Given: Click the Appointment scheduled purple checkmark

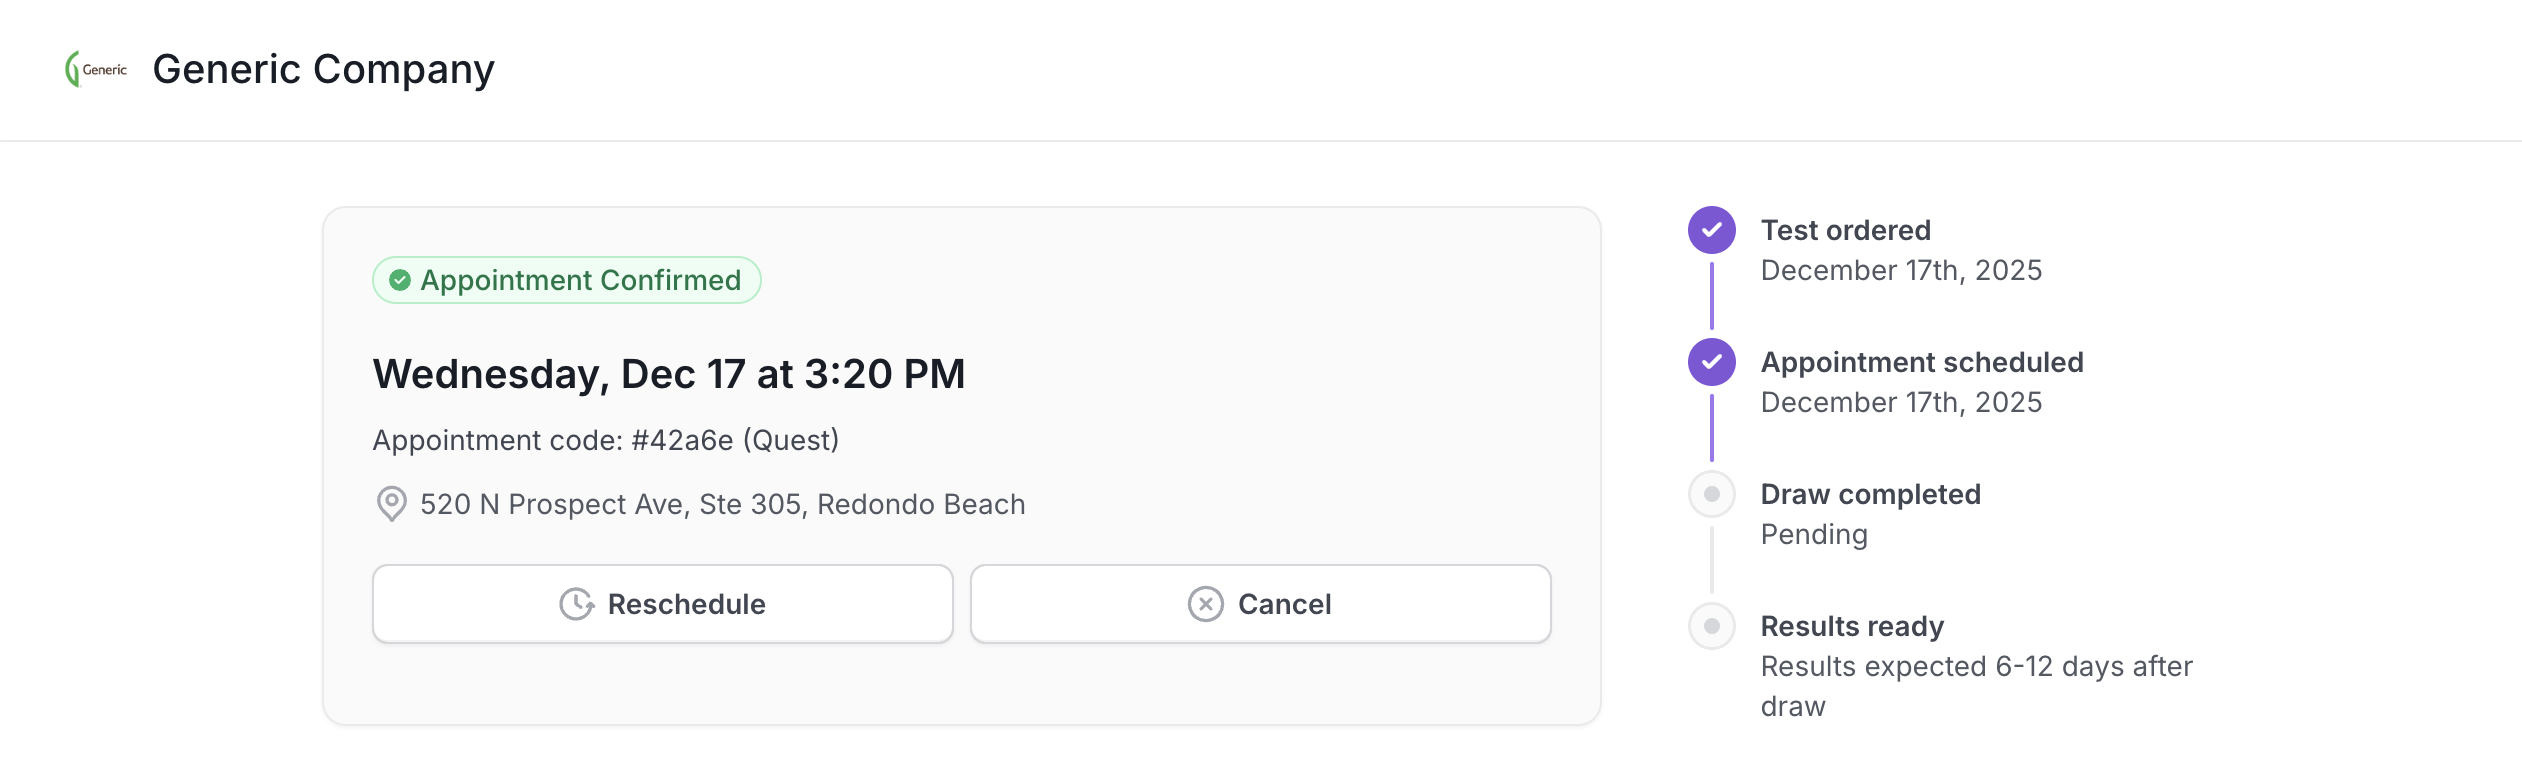Looking at the screenshot, I should tap(1711, 362).
